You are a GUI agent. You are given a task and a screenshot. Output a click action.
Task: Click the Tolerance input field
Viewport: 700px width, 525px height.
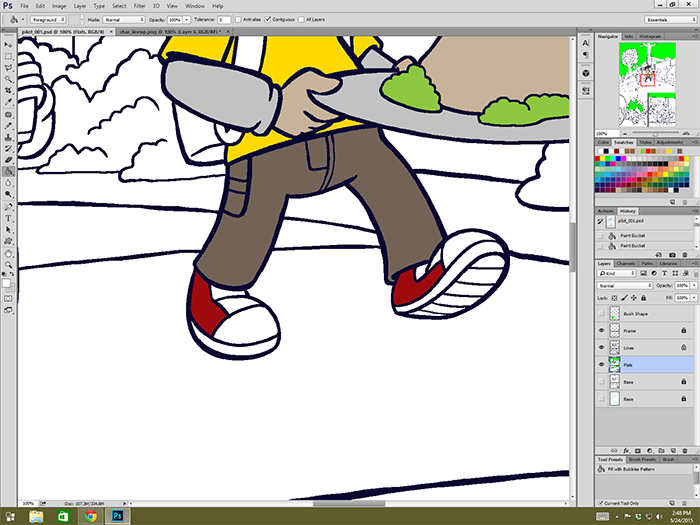click(x=224, y=20)
